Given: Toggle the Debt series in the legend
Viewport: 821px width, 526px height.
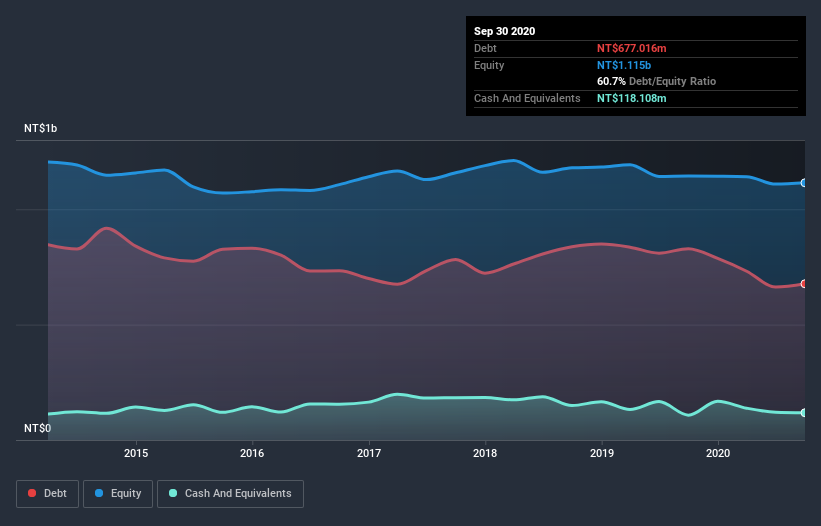Looking at the screenshot, I should [47, 494].
